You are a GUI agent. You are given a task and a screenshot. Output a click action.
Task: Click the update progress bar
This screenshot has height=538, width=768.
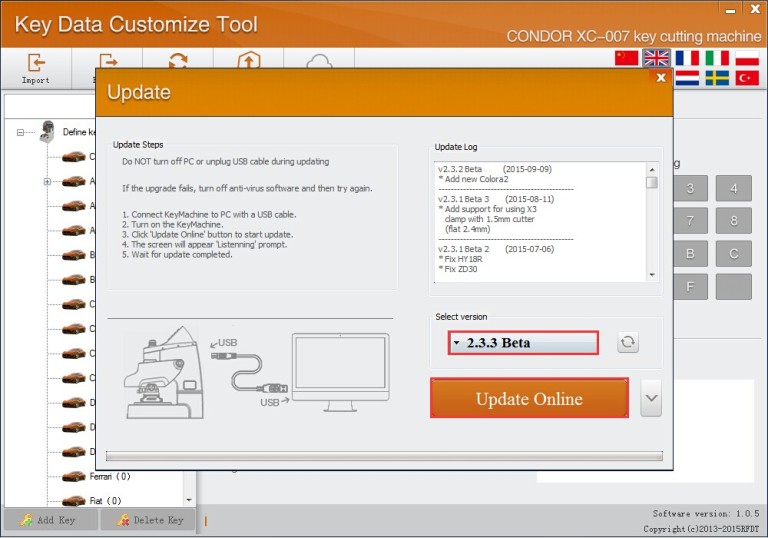[384, 456]
